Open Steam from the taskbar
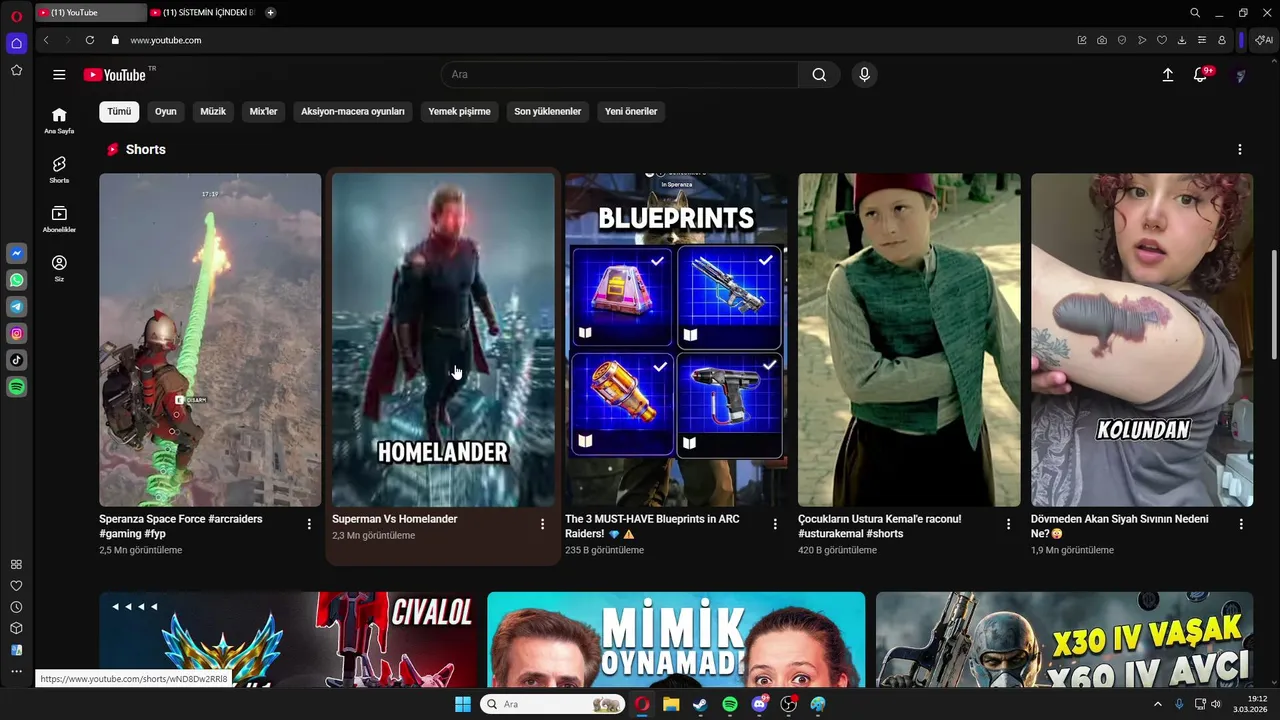Image resolution: width=1280 pixels, height=720 pixels. click(700, 704)
